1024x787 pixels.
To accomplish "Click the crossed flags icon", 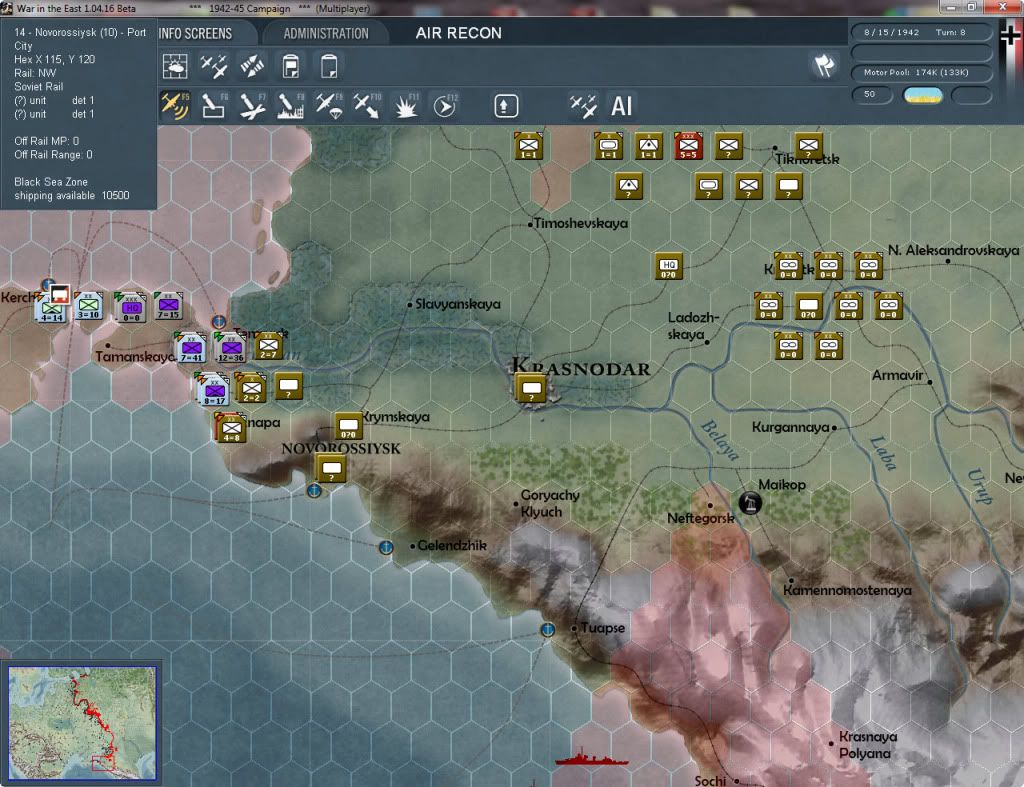I will (824, 65).
